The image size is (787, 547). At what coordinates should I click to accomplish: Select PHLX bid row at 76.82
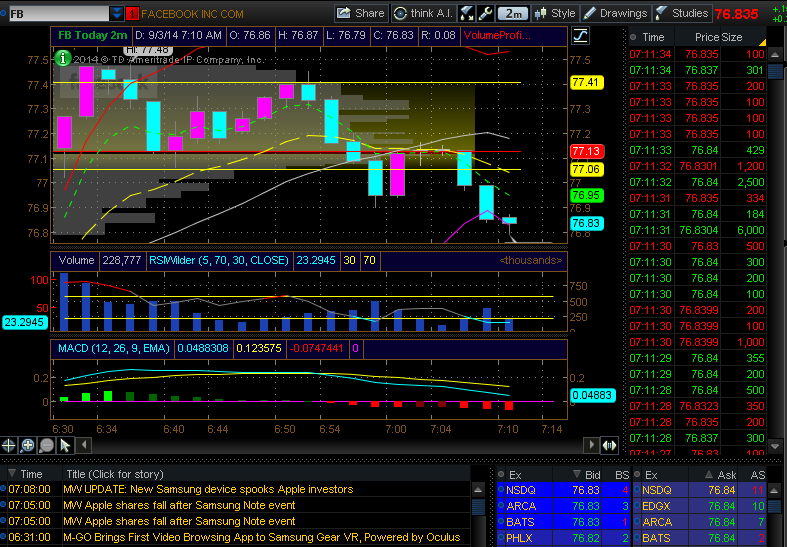[x=563, y=538]
